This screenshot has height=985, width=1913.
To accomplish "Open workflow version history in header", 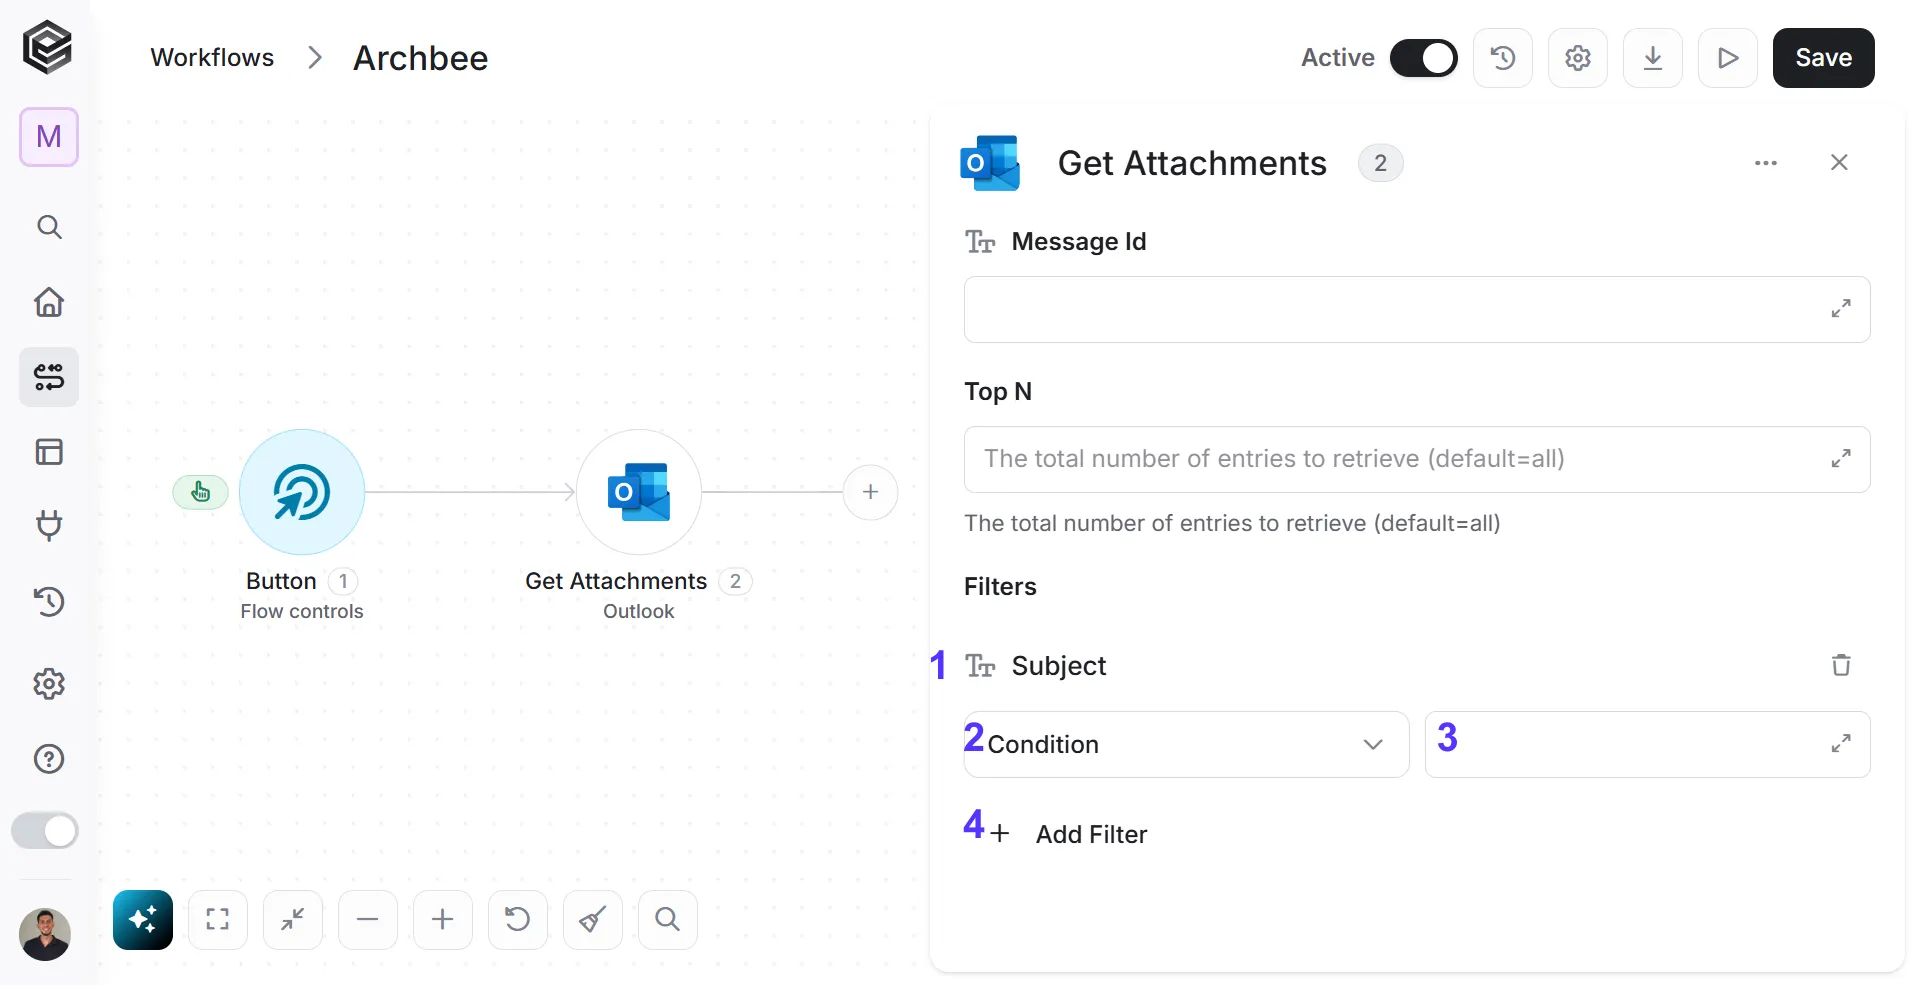I will pos(1503,58).
